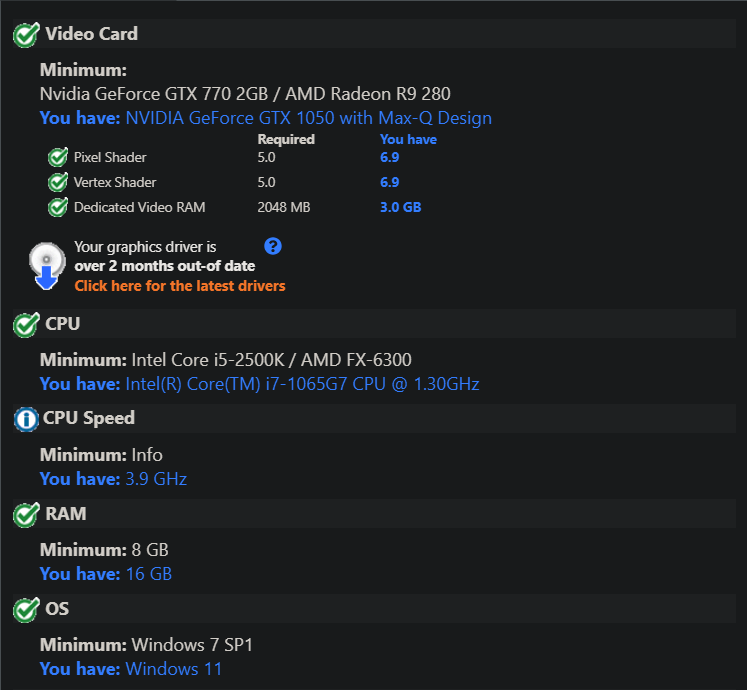This screenshot has width=747, height=690.
Task: Click the 3.0 GB video RAM value
Action: coord(401,207)
